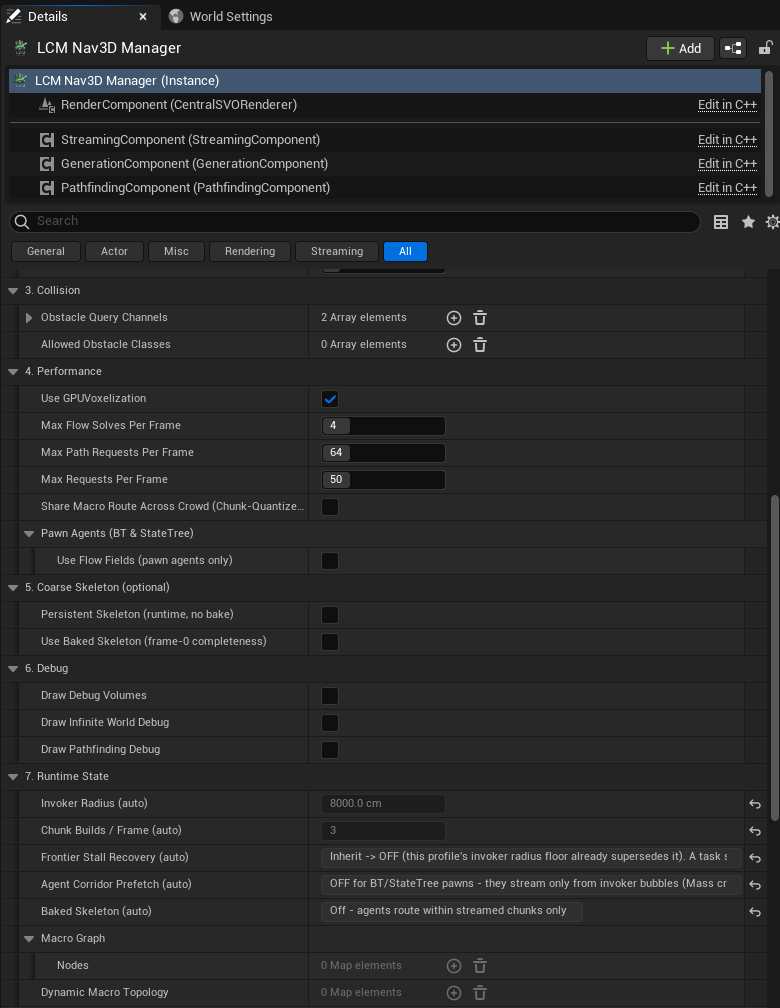Open the details view settings gear
The width and height of the screenshot is (780, 1008).
click(x=772, y=222)
